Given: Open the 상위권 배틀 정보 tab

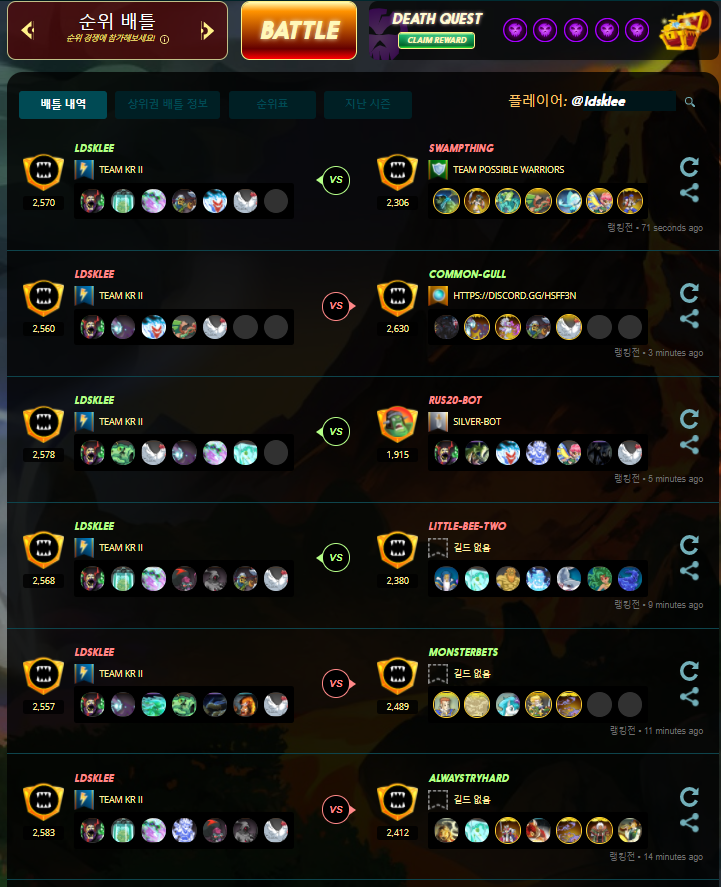Looking at the screenshot, I should pos(167,105).
